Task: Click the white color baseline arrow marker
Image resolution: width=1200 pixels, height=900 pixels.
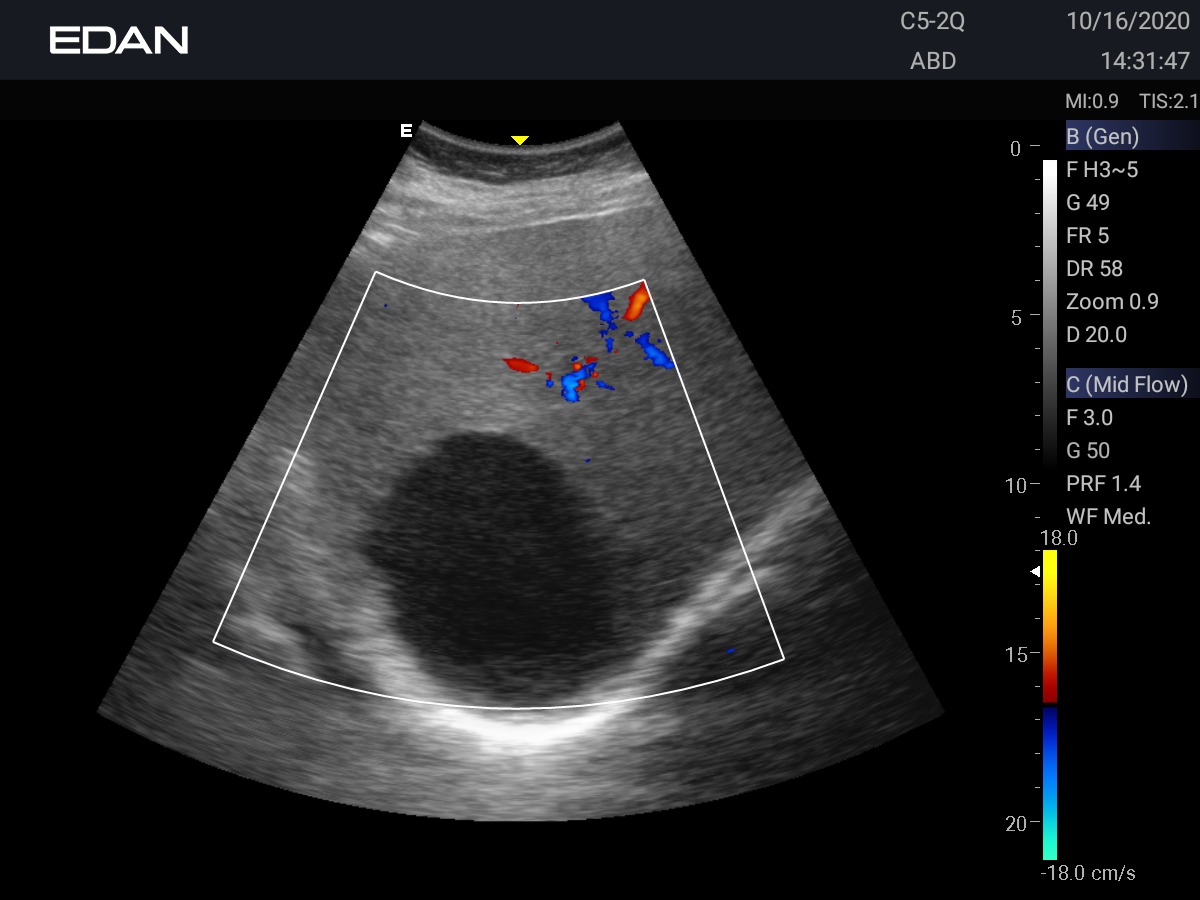Action: tap(1036, 571)
